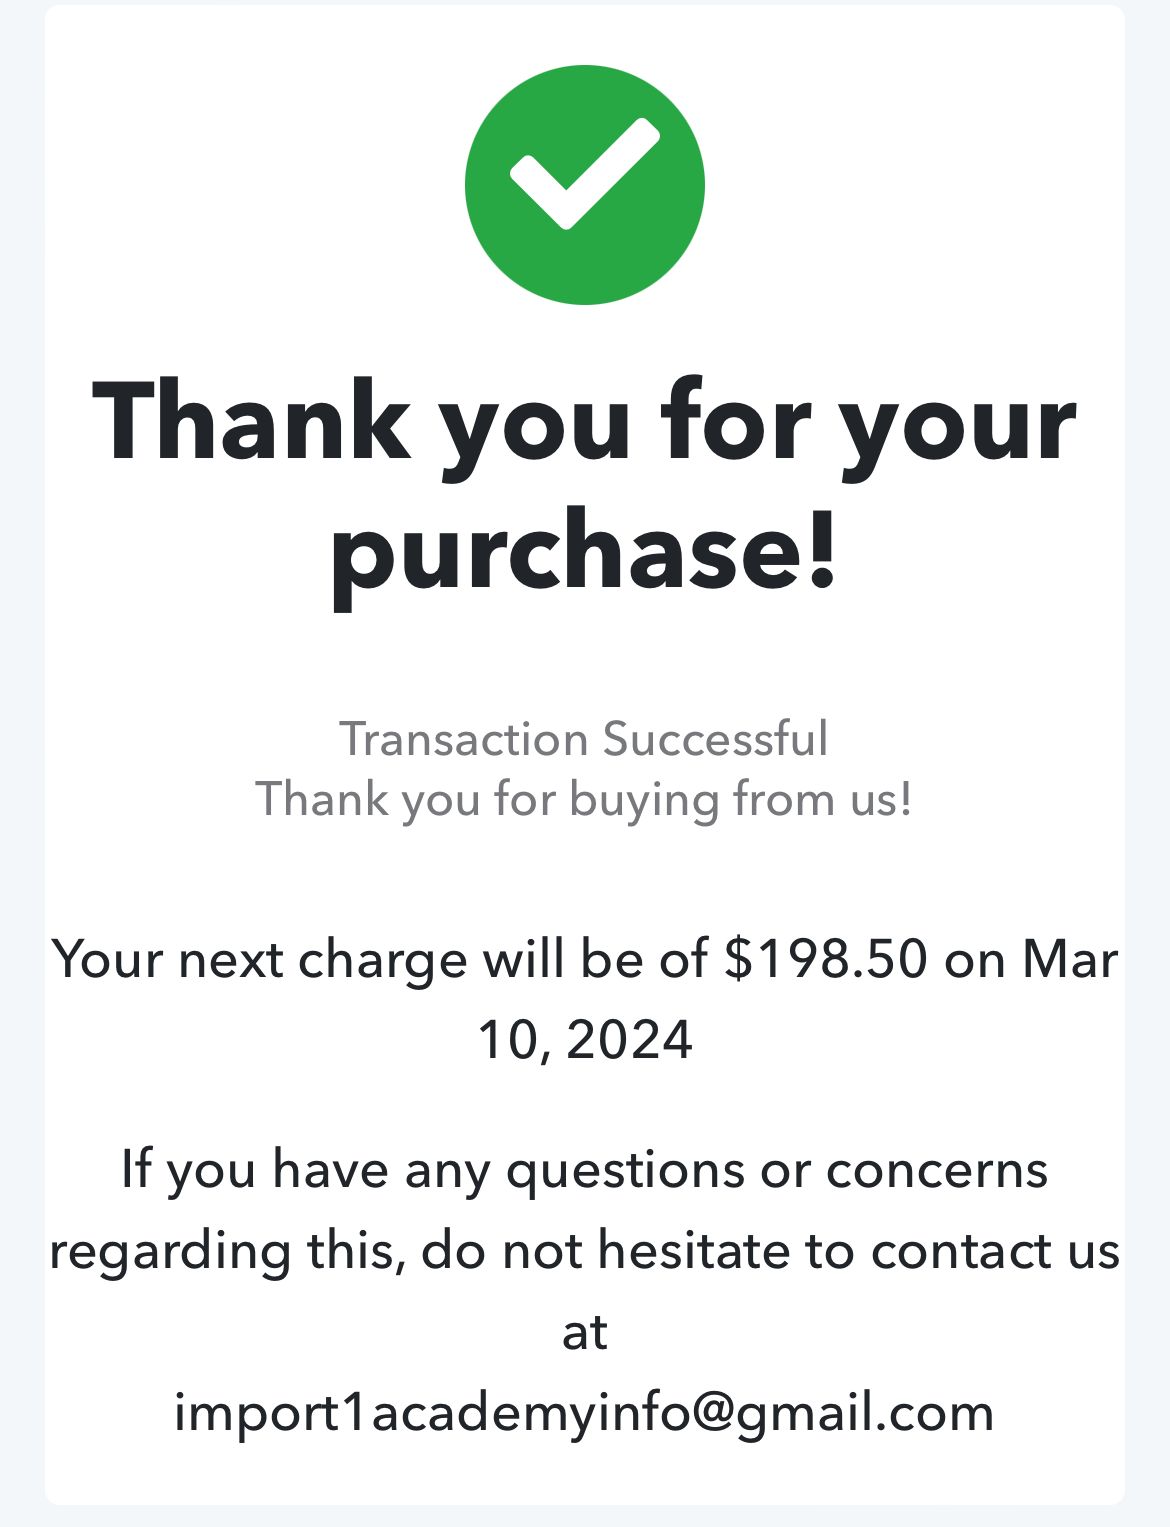Click the word 'Mar' in charge date
Screen dimensions: 1170x1527
point(1069,959)
